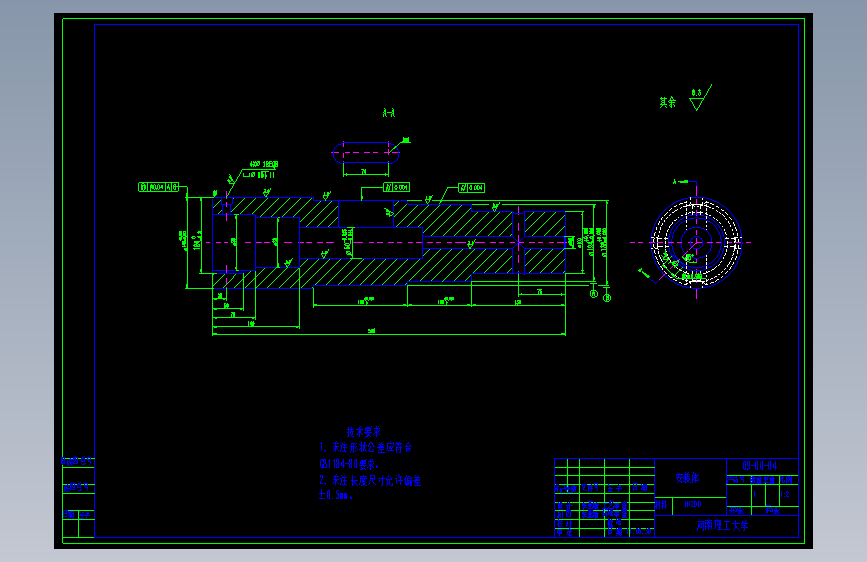Select the surface roughness symbol beside "其余"
Viewport: 867px width, 562px height.
[x=700, y=98]
